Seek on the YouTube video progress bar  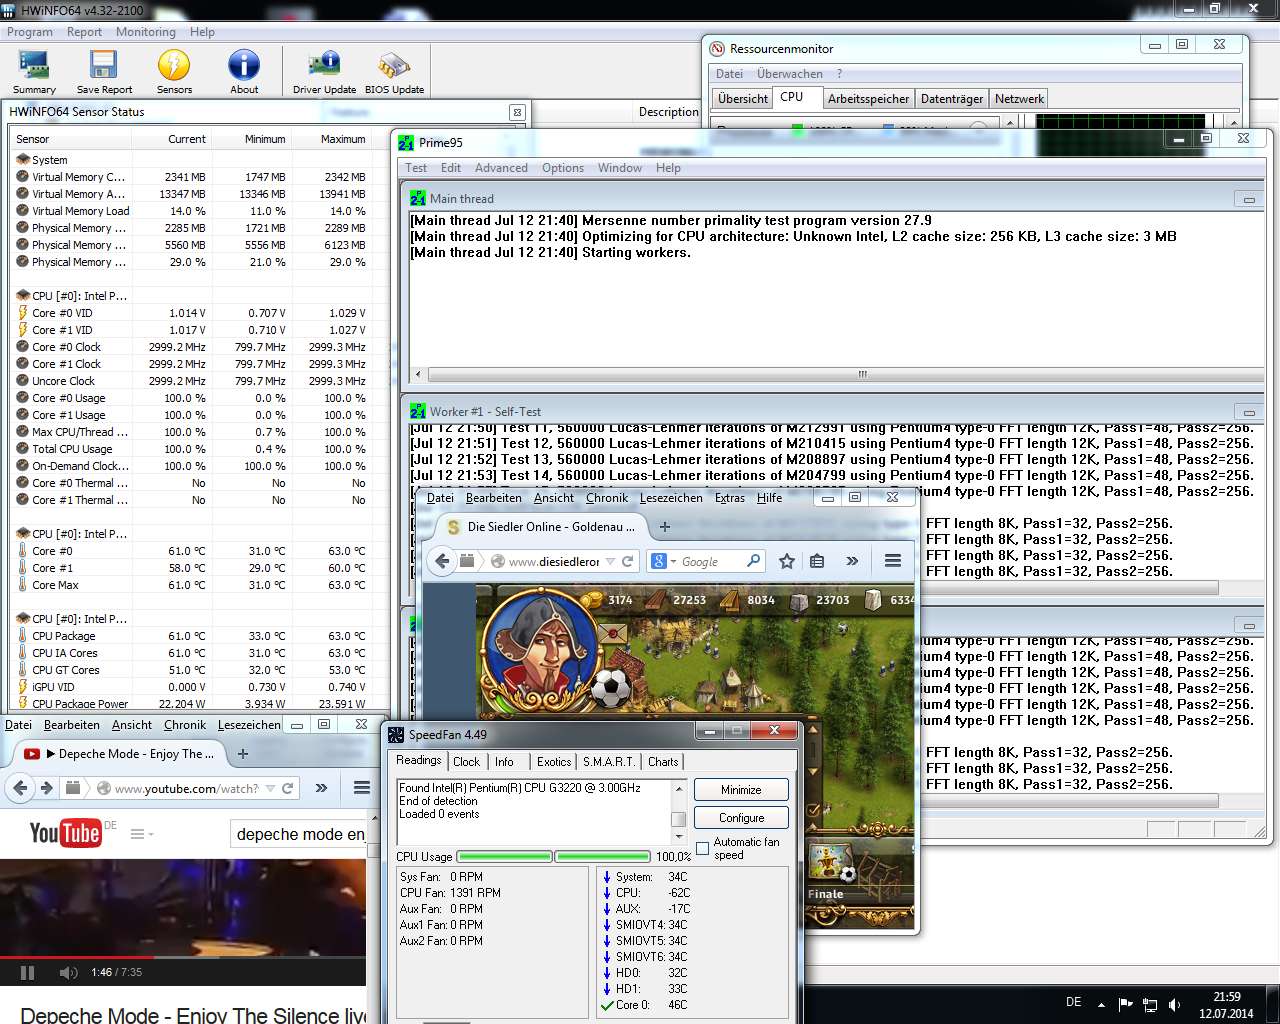point(183,958)
